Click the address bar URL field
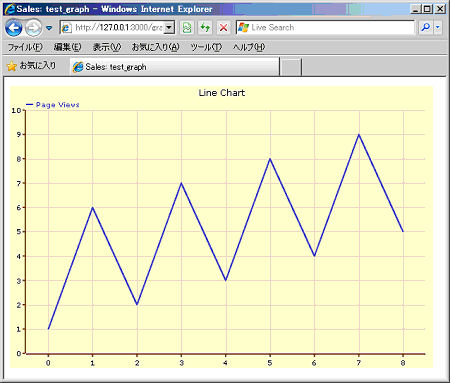This screenshot has height=385, width=452. 118,27
